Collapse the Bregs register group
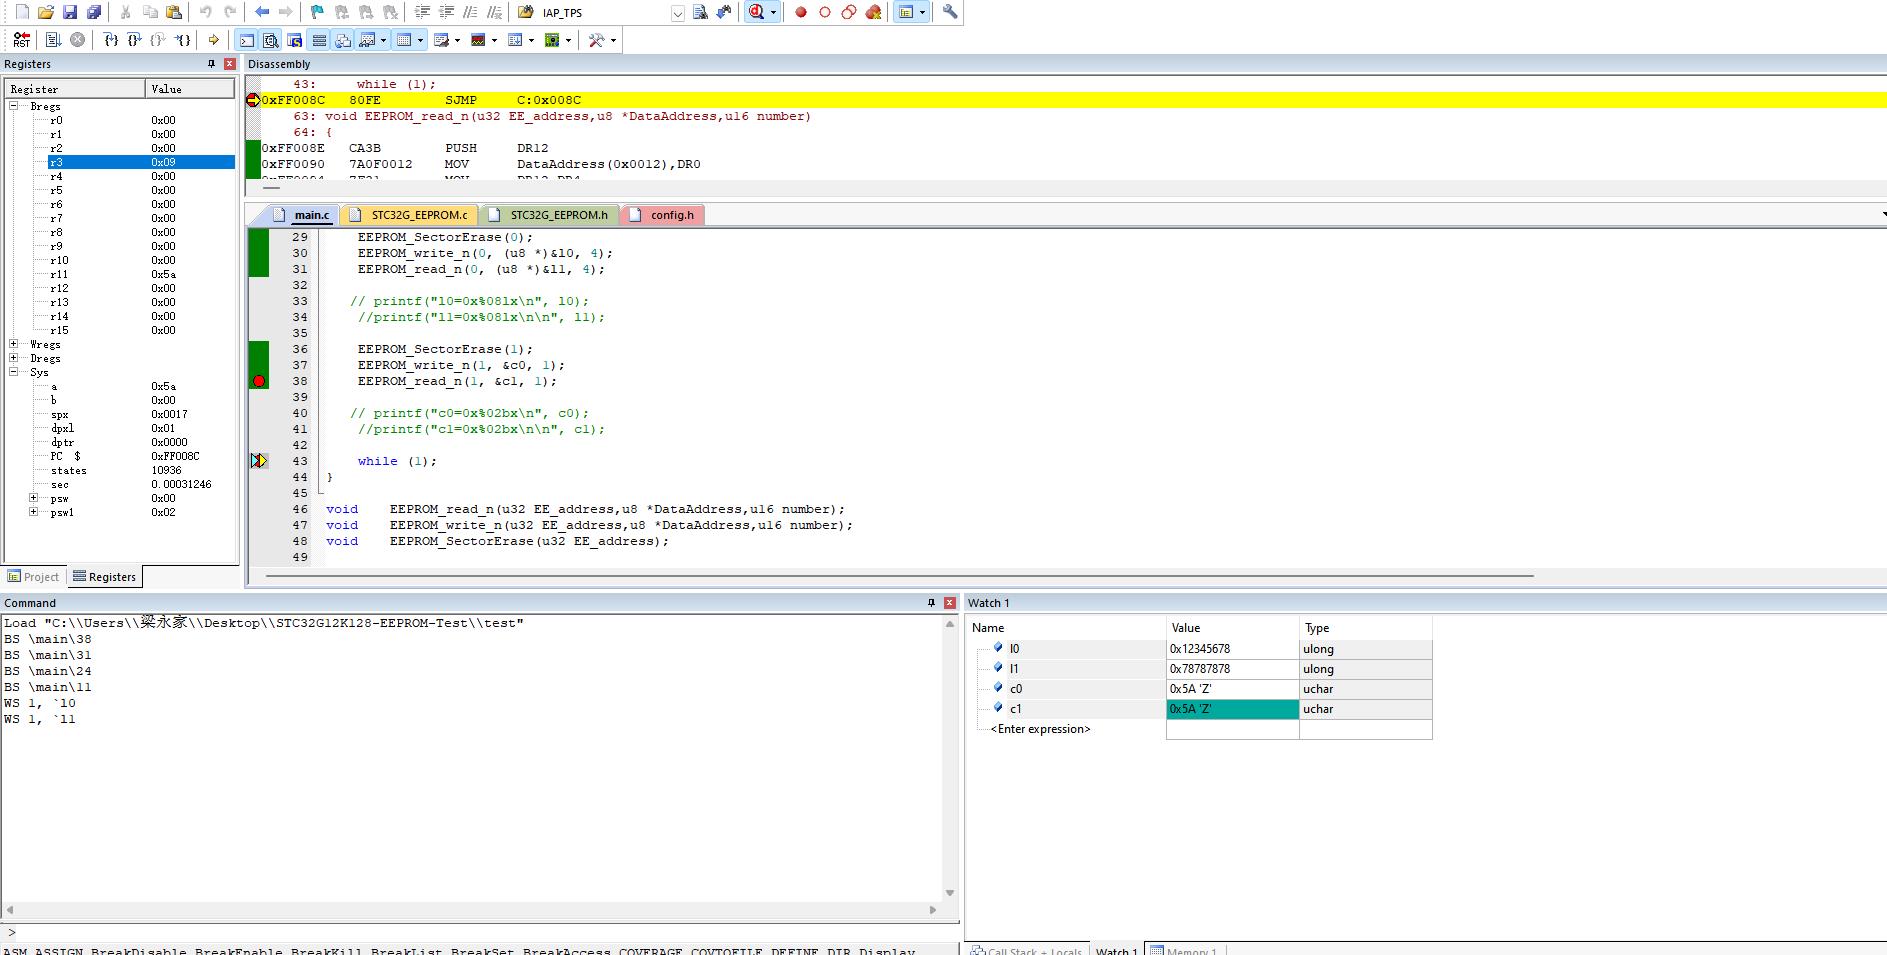Image resolution: width=1887 pixels, height=955 pixels. coord(14,105)
